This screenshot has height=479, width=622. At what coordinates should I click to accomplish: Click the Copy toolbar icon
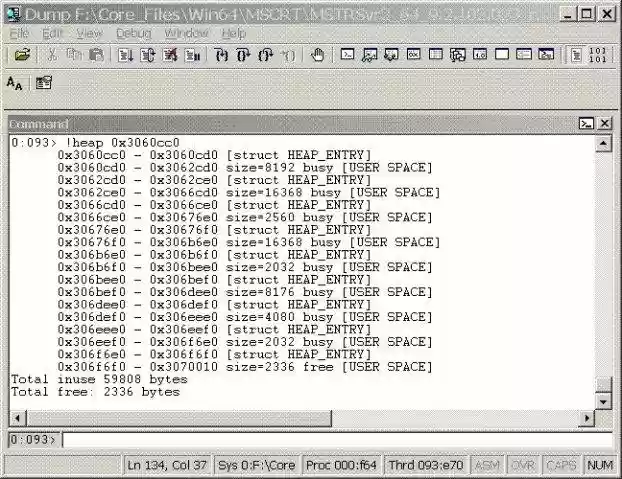(x=74, y=55)
